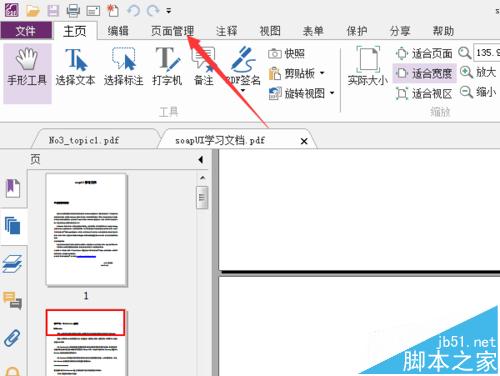Open the PDF Sign (PDF签名) tool
Image resolution: width=500 pixels, height=376 pixels.
[x=243, y=67]
